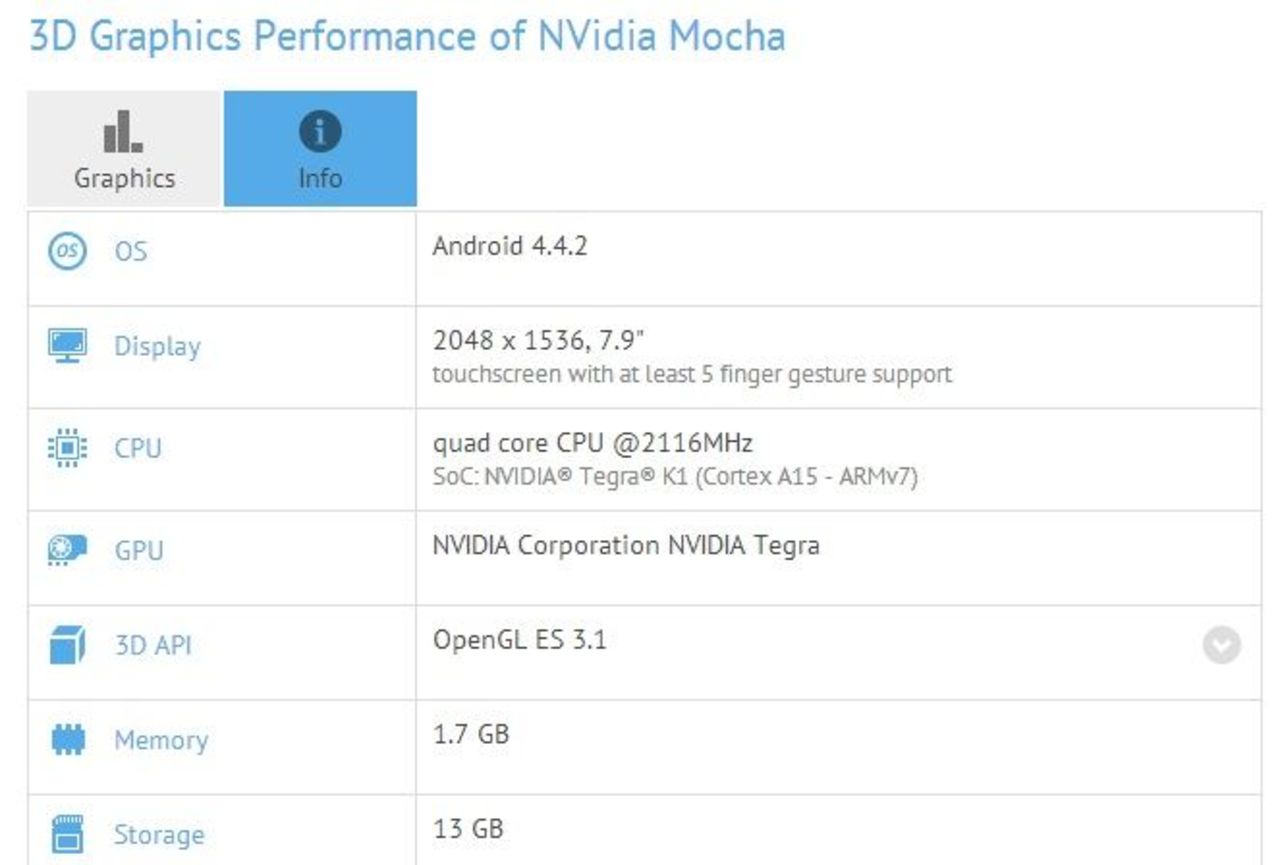This screenshot has width=1280, height=865.
Task: Select the 13 GB storage value
Action: (x=468, y=828)
